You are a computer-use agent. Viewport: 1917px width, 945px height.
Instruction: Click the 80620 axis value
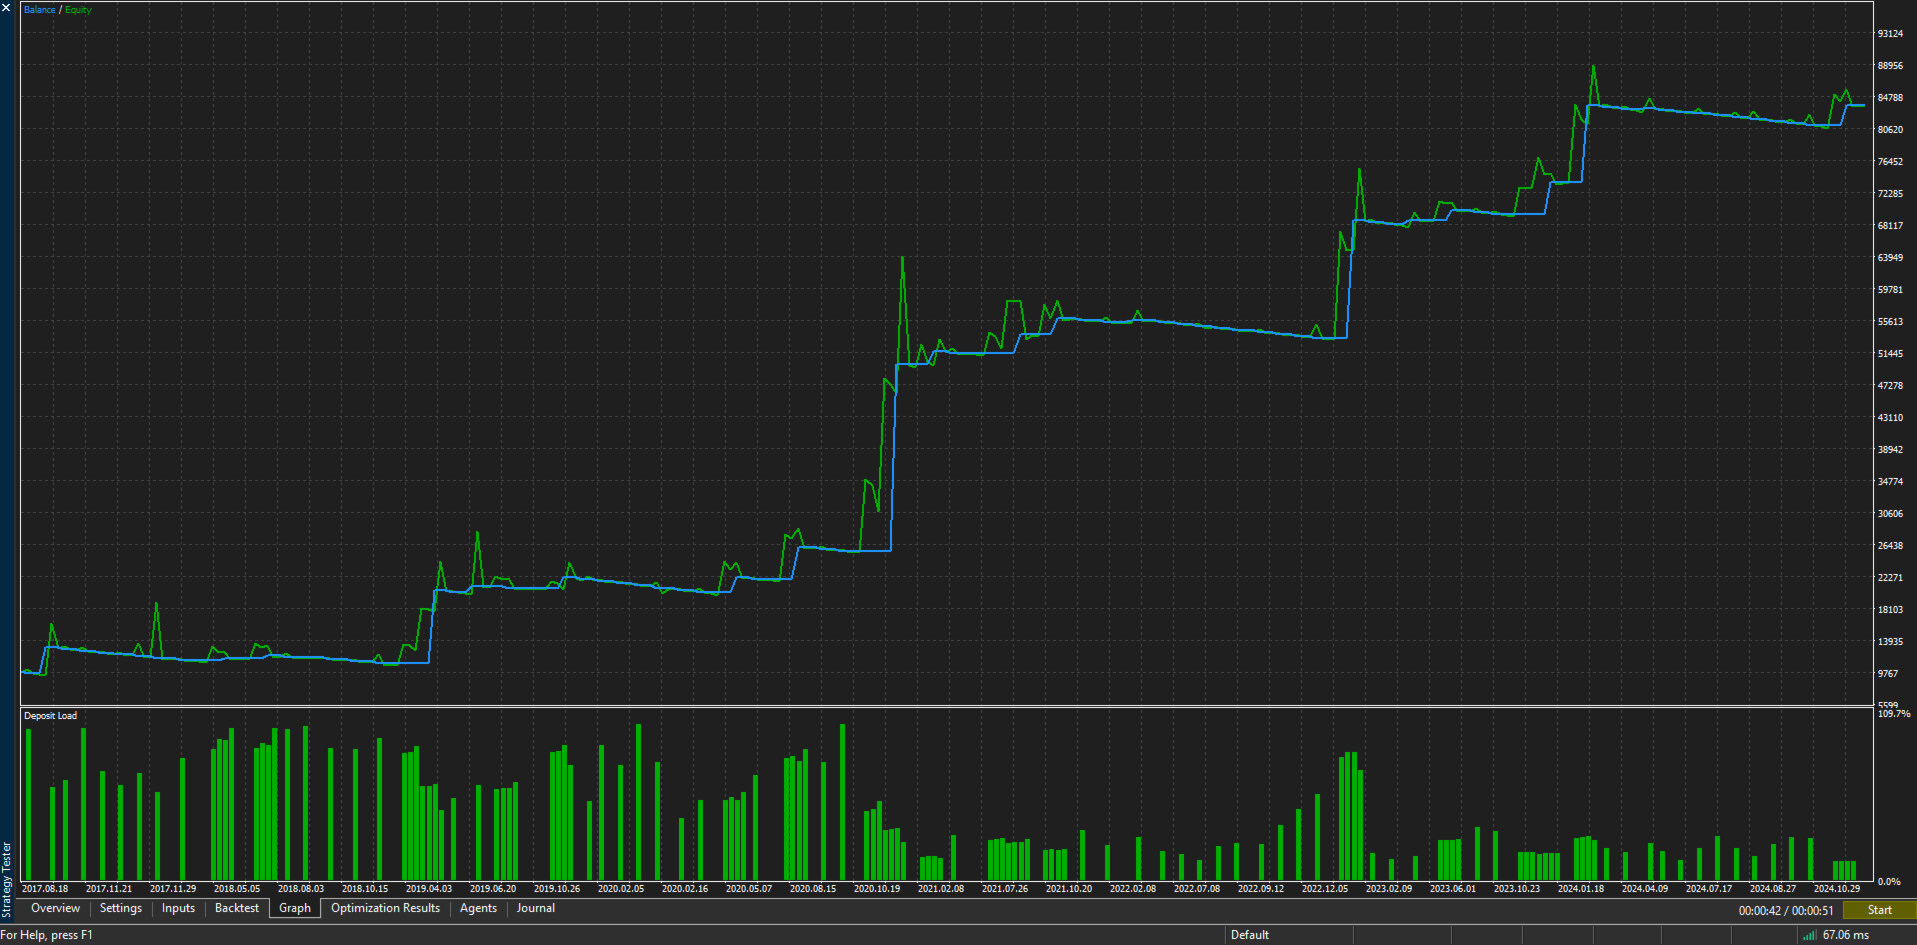pyautogui.click(x=1890, y=130)
